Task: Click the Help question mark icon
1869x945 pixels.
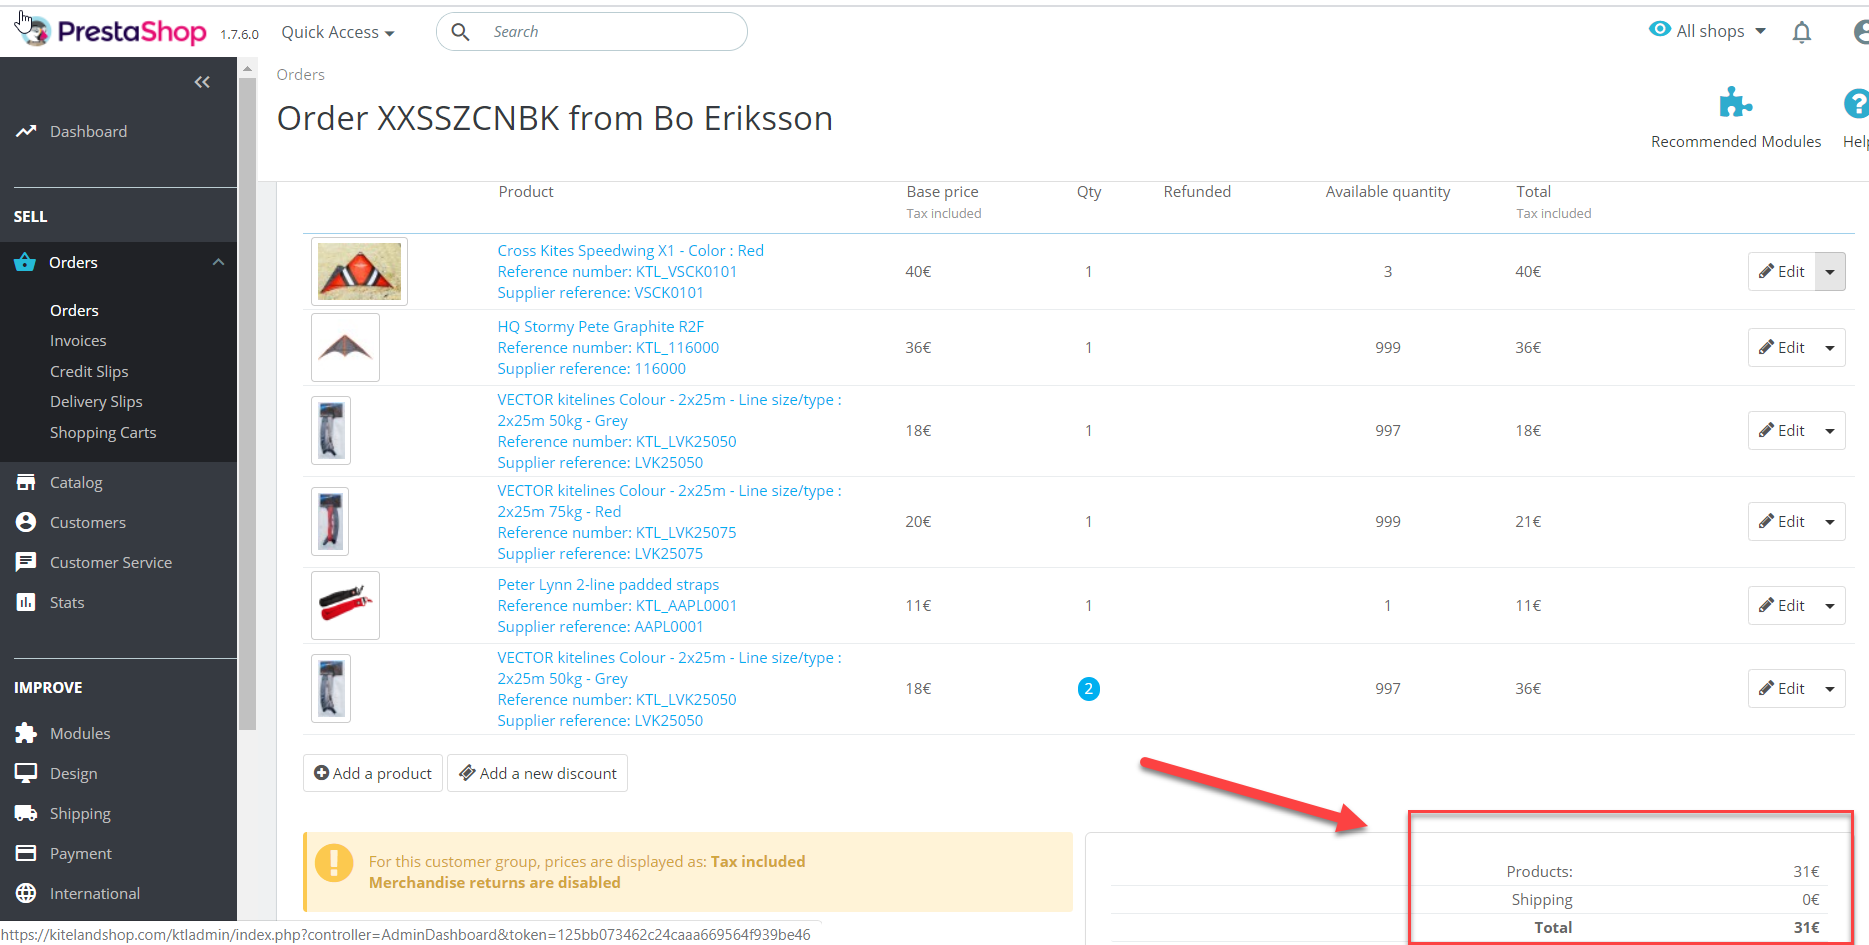Action: (1855, 104)
